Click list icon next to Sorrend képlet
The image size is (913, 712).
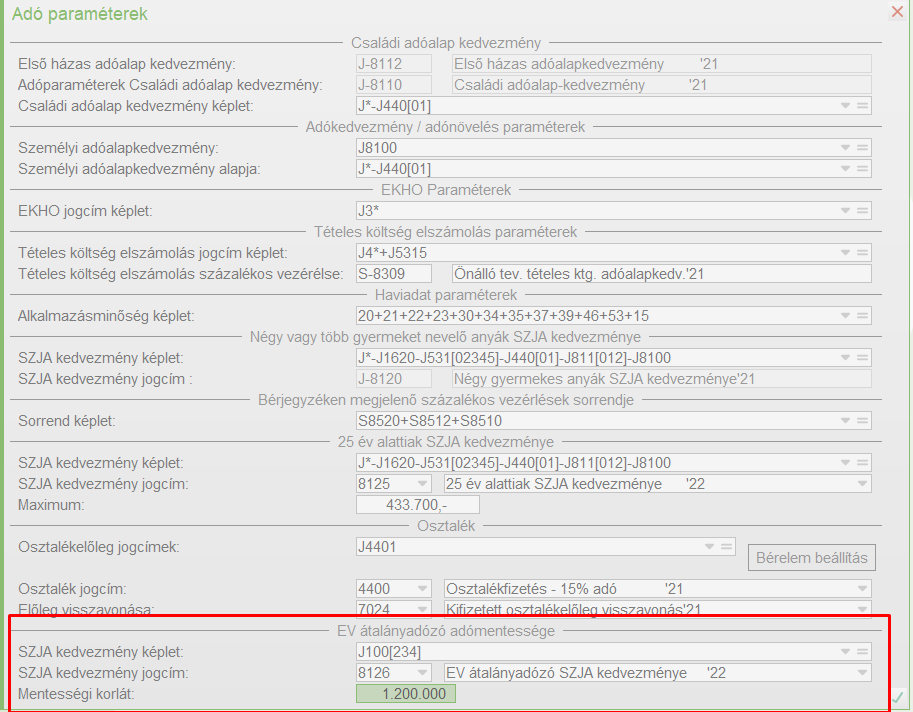coord(863,420)
